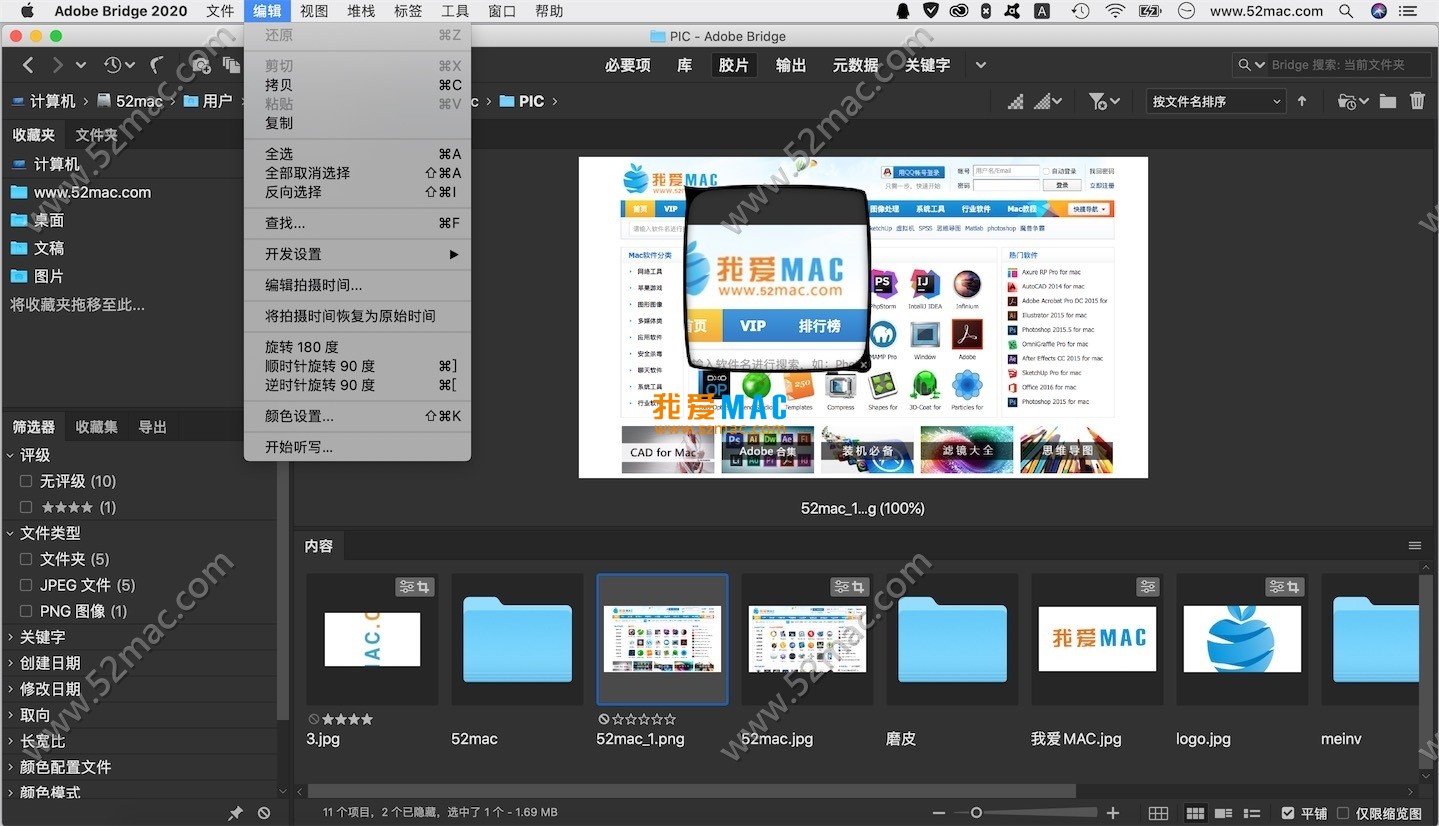Open www.52mac.com favorites folder
The width and height of the screenshot is (1439, 826).
click(x=92, y=192)
